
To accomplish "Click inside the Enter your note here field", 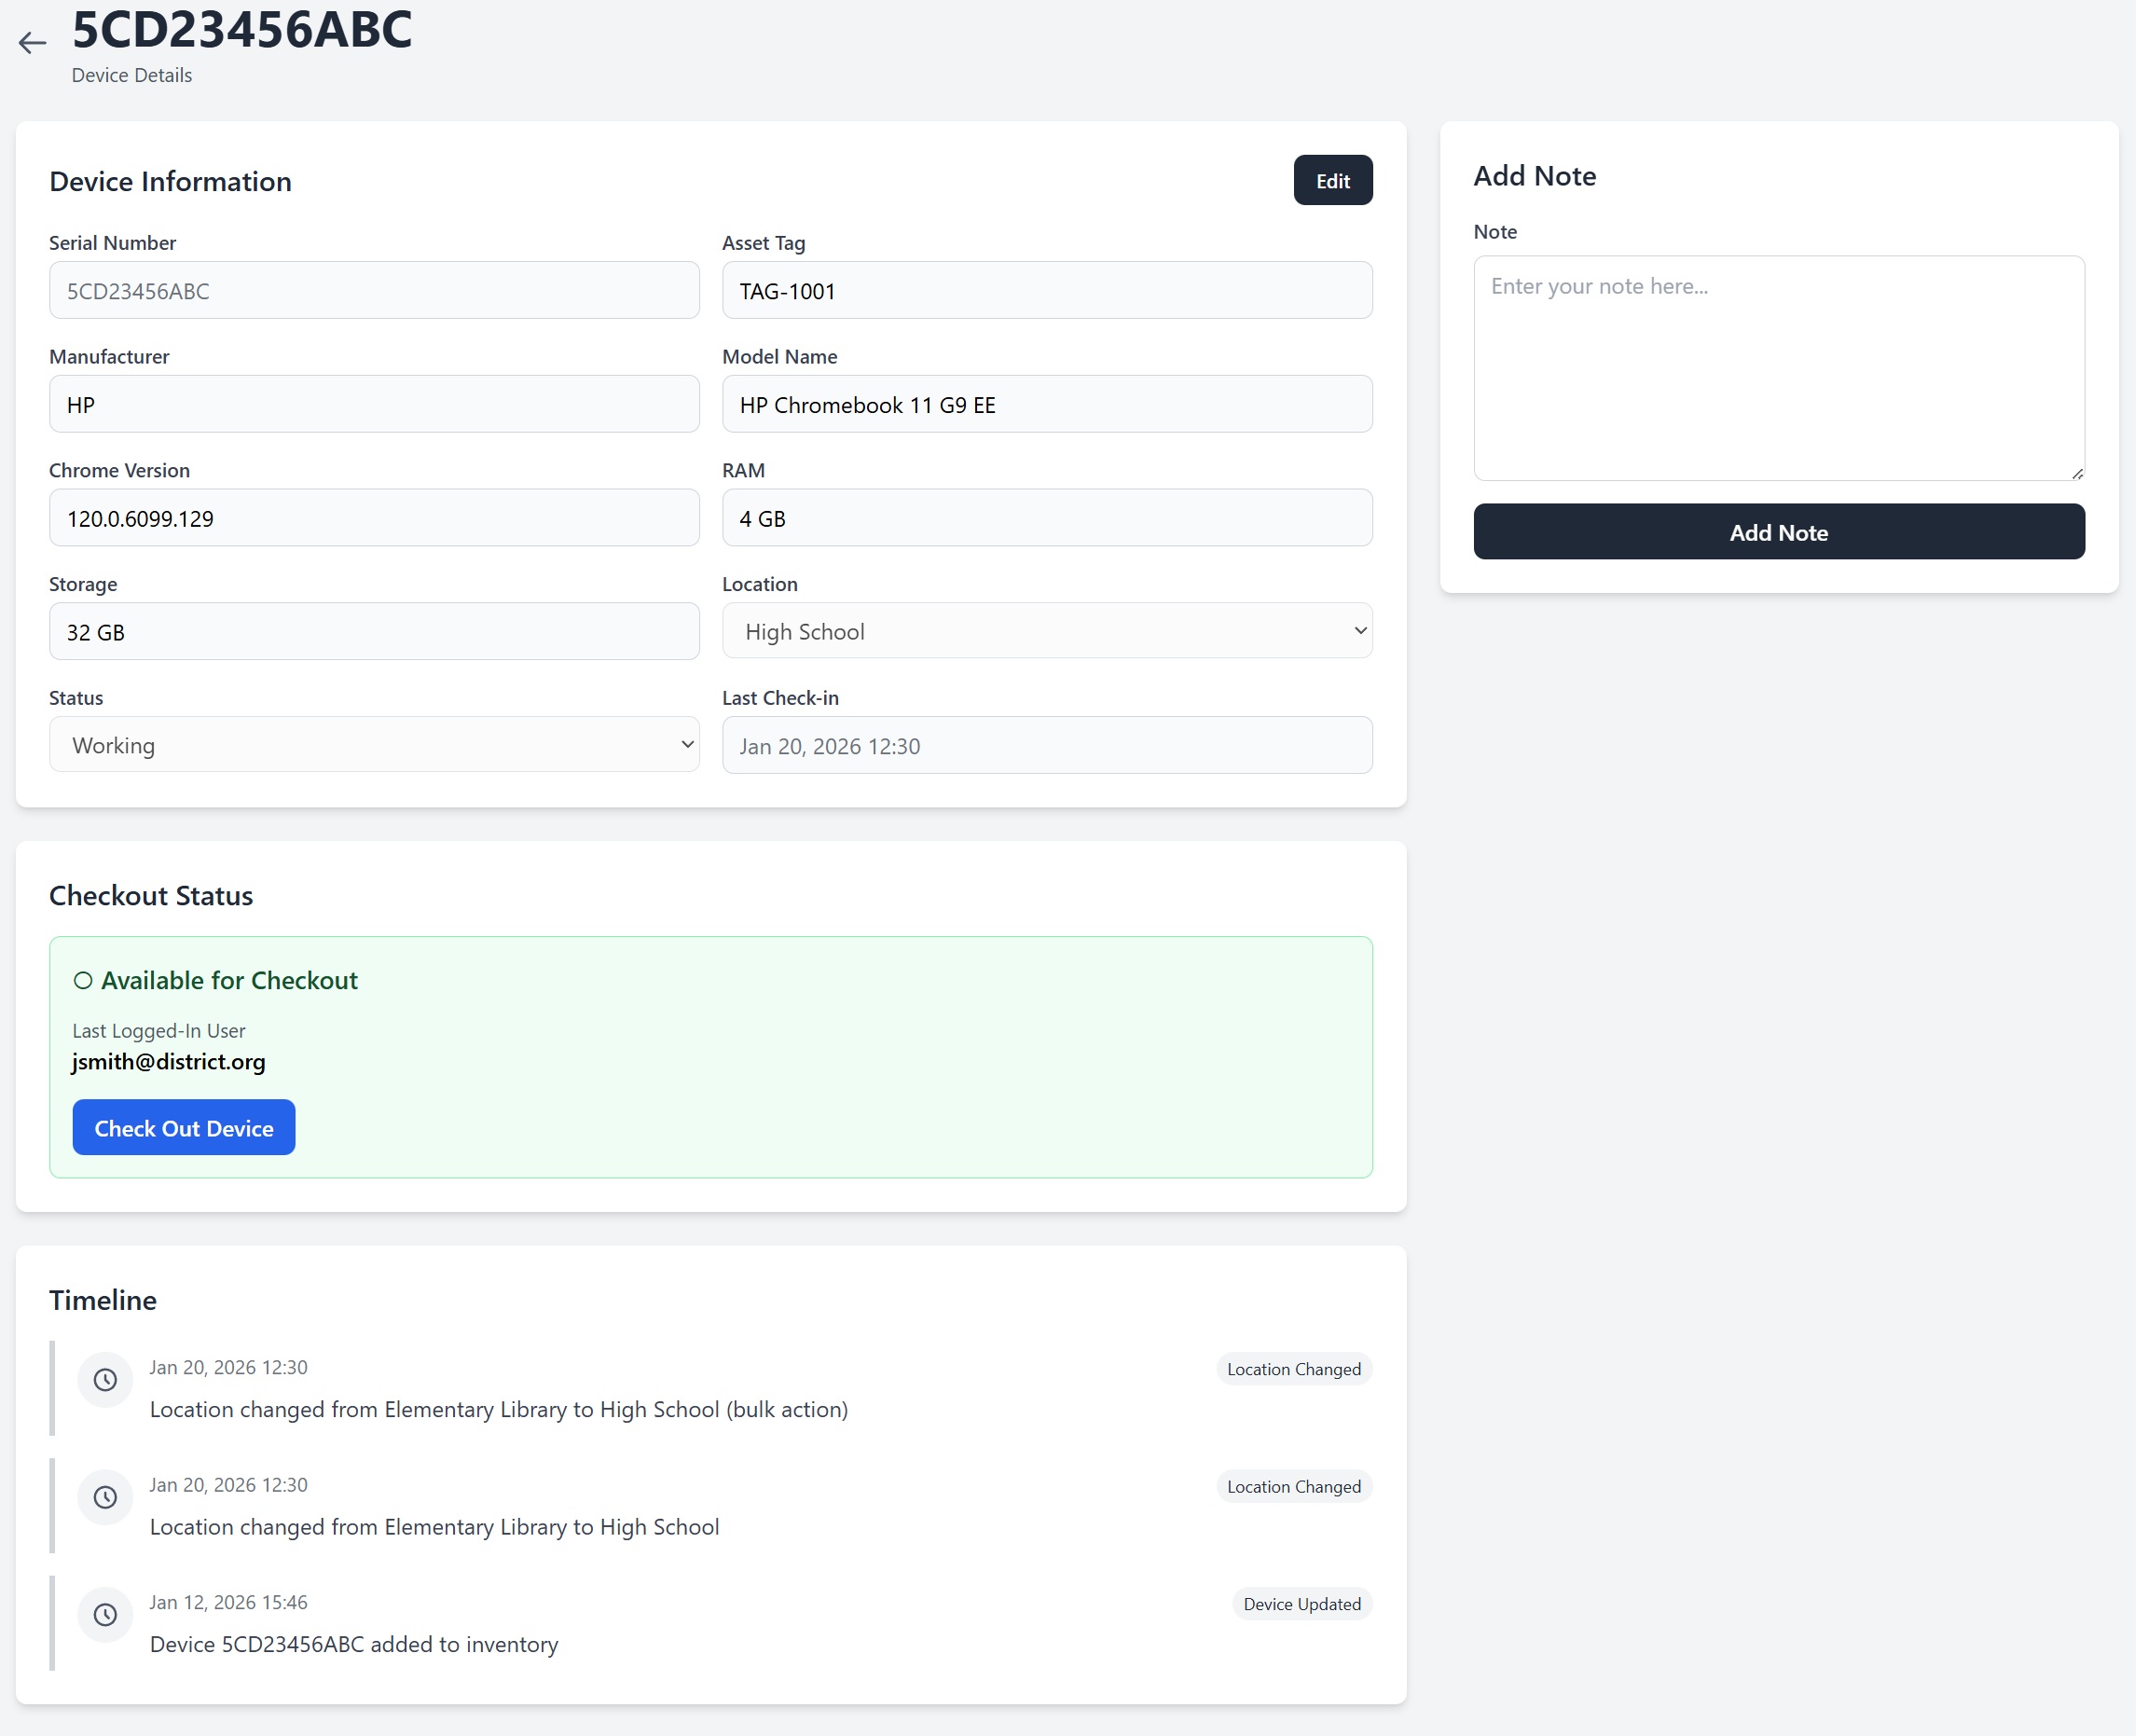I will [x=1778, y=368].
